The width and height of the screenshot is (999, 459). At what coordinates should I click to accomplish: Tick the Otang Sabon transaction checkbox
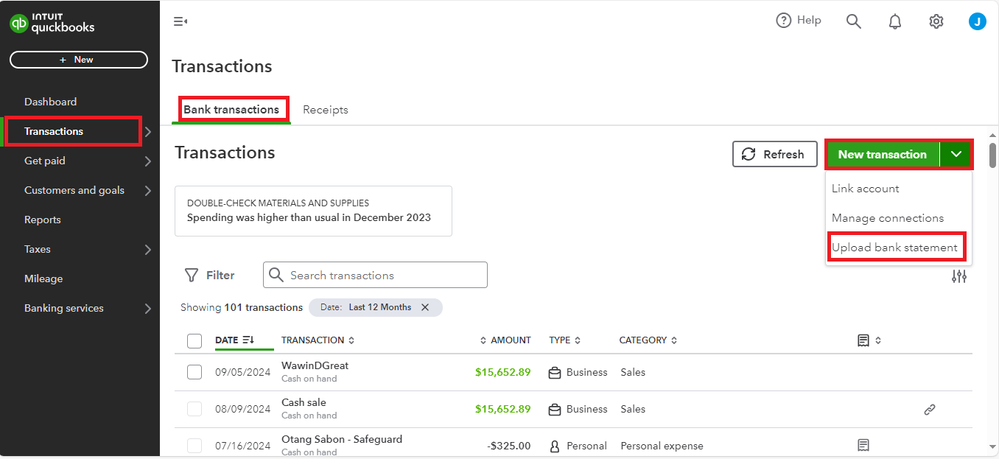point(194,446)
